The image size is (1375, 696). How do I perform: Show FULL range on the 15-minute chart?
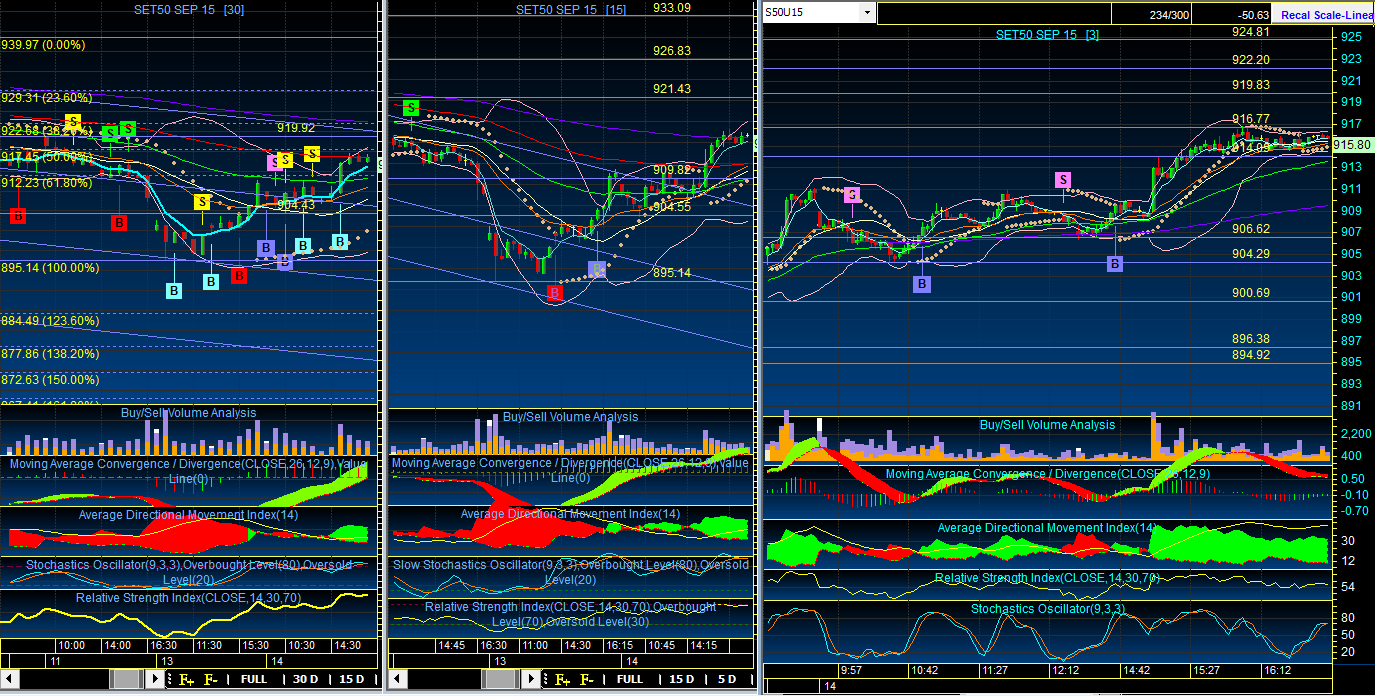click(x=630, y=679)
